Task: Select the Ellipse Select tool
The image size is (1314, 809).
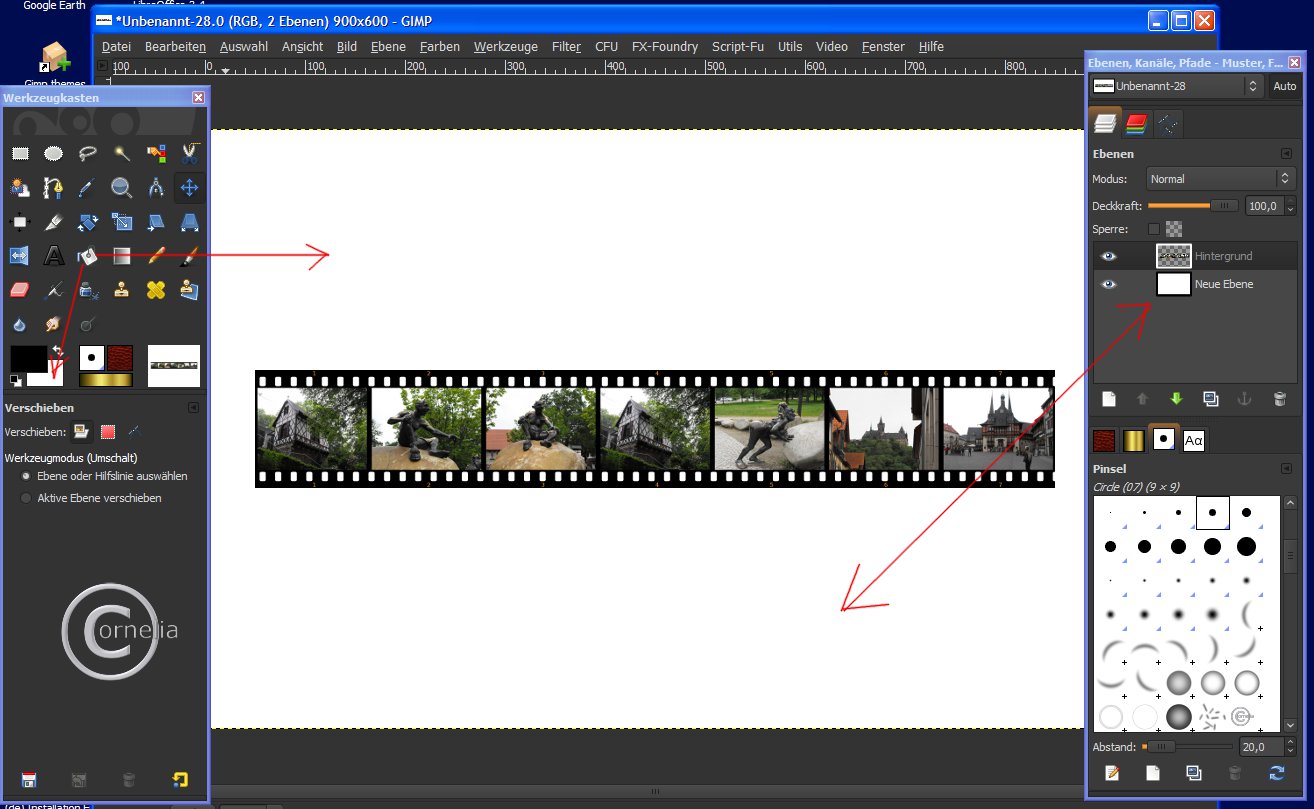Action: [54, 153]
